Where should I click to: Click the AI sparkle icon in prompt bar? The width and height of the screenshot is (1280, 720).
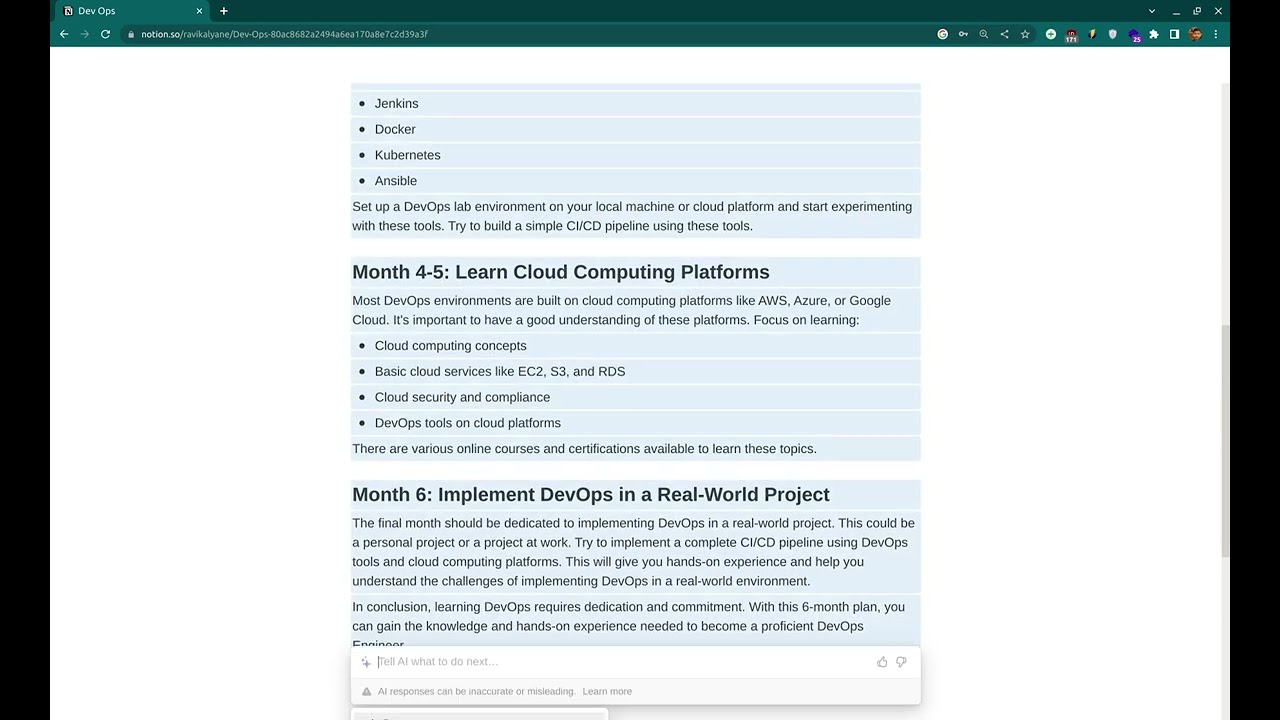click(x=366, y=662)
